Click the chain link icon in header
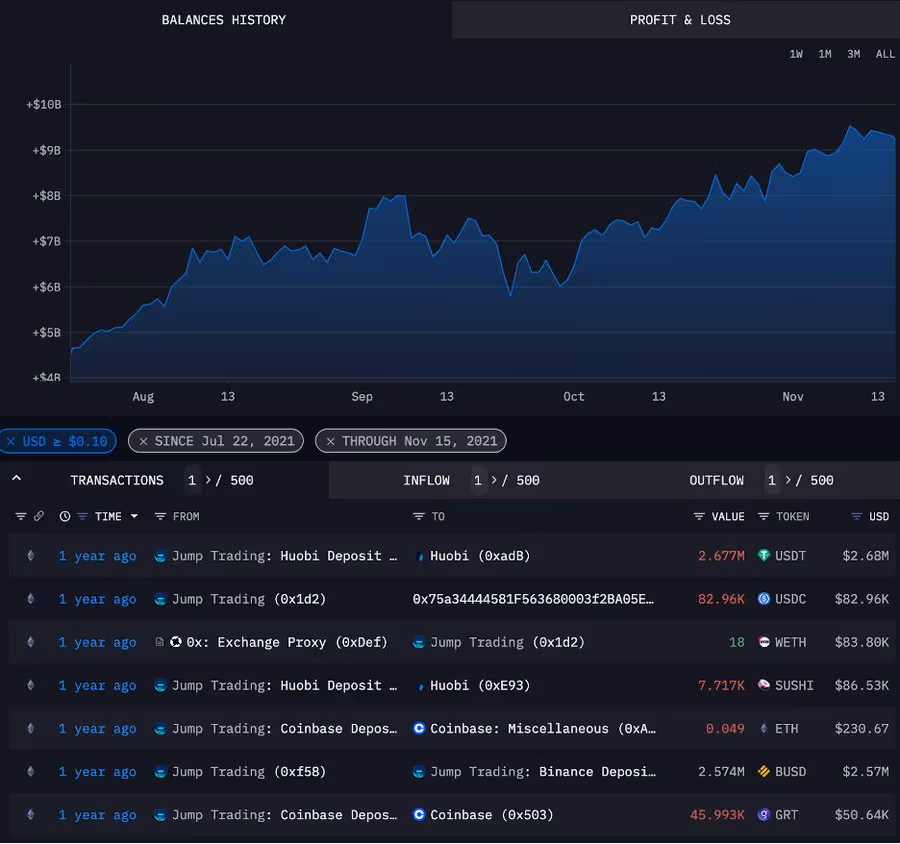Screen dimensions: 900x844 (39, 516)
